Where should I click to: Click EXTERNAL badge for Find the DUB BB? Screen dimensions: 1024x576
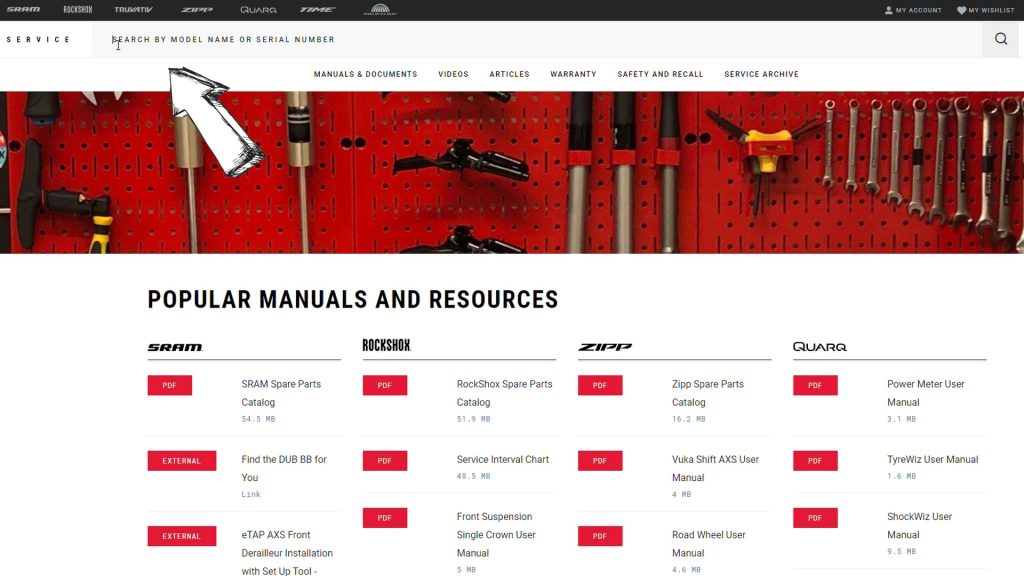[x=182, y=461]
